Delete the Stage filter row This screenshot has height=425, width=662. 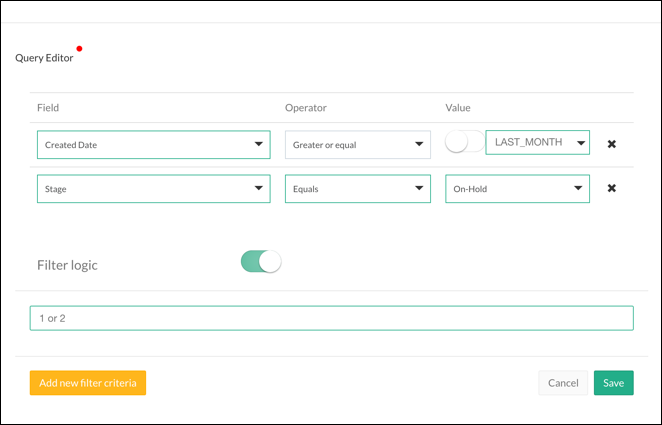tap(612, 188)
